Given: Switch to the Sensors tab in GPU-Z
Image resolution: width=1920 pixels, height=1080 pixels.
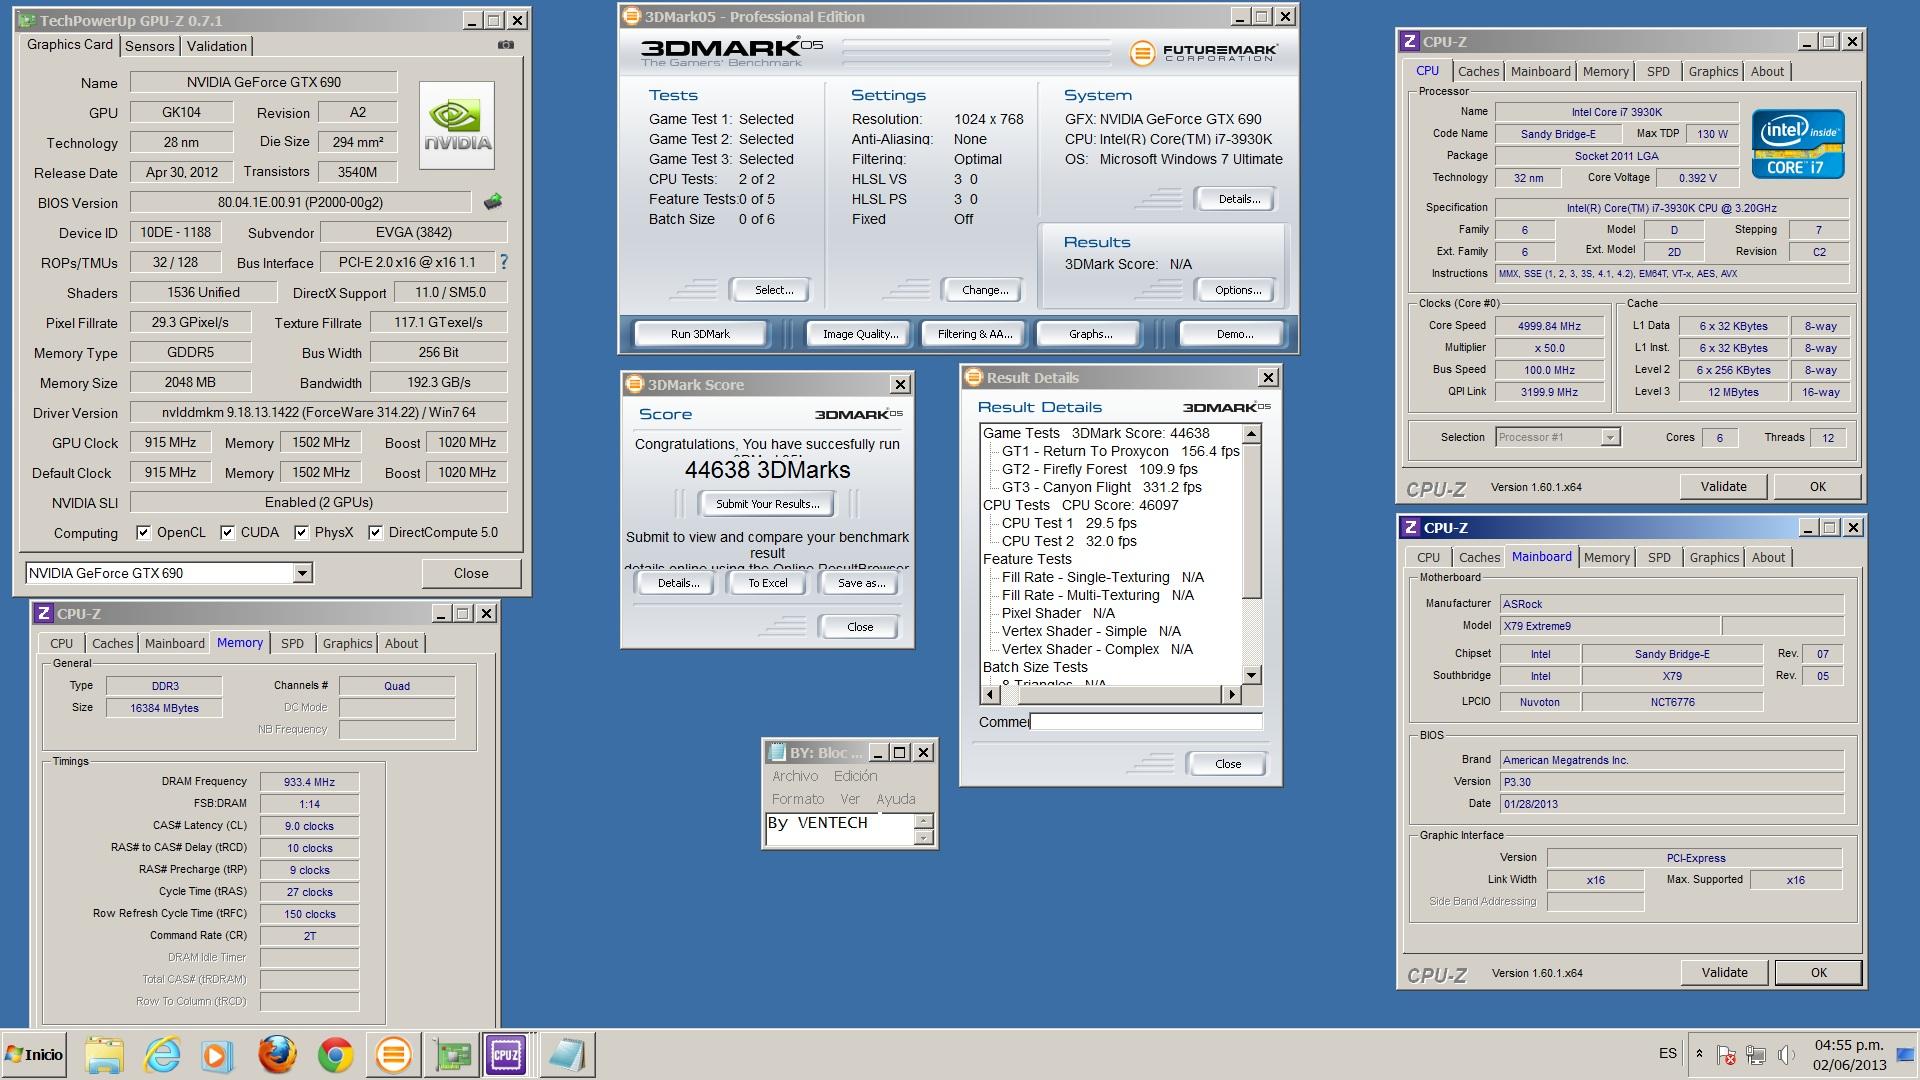Looking at the screenshot, I should (150, 46).
